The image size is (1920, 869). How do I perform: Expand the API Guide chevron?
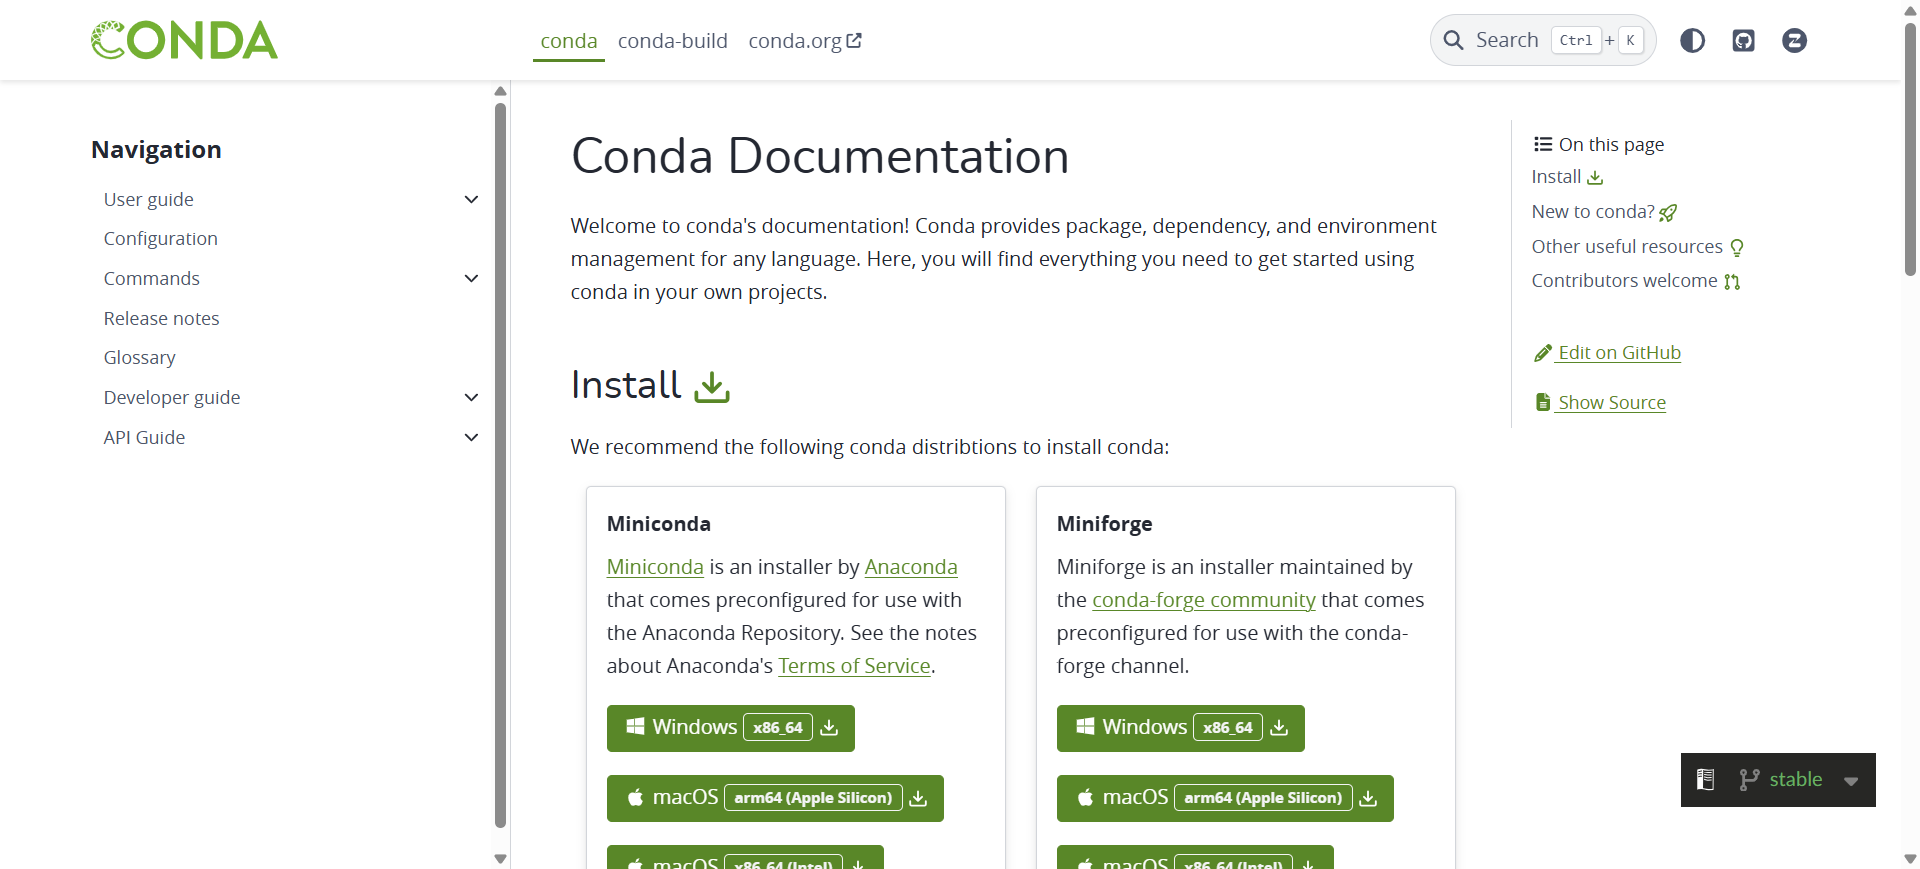pos(471,437)
